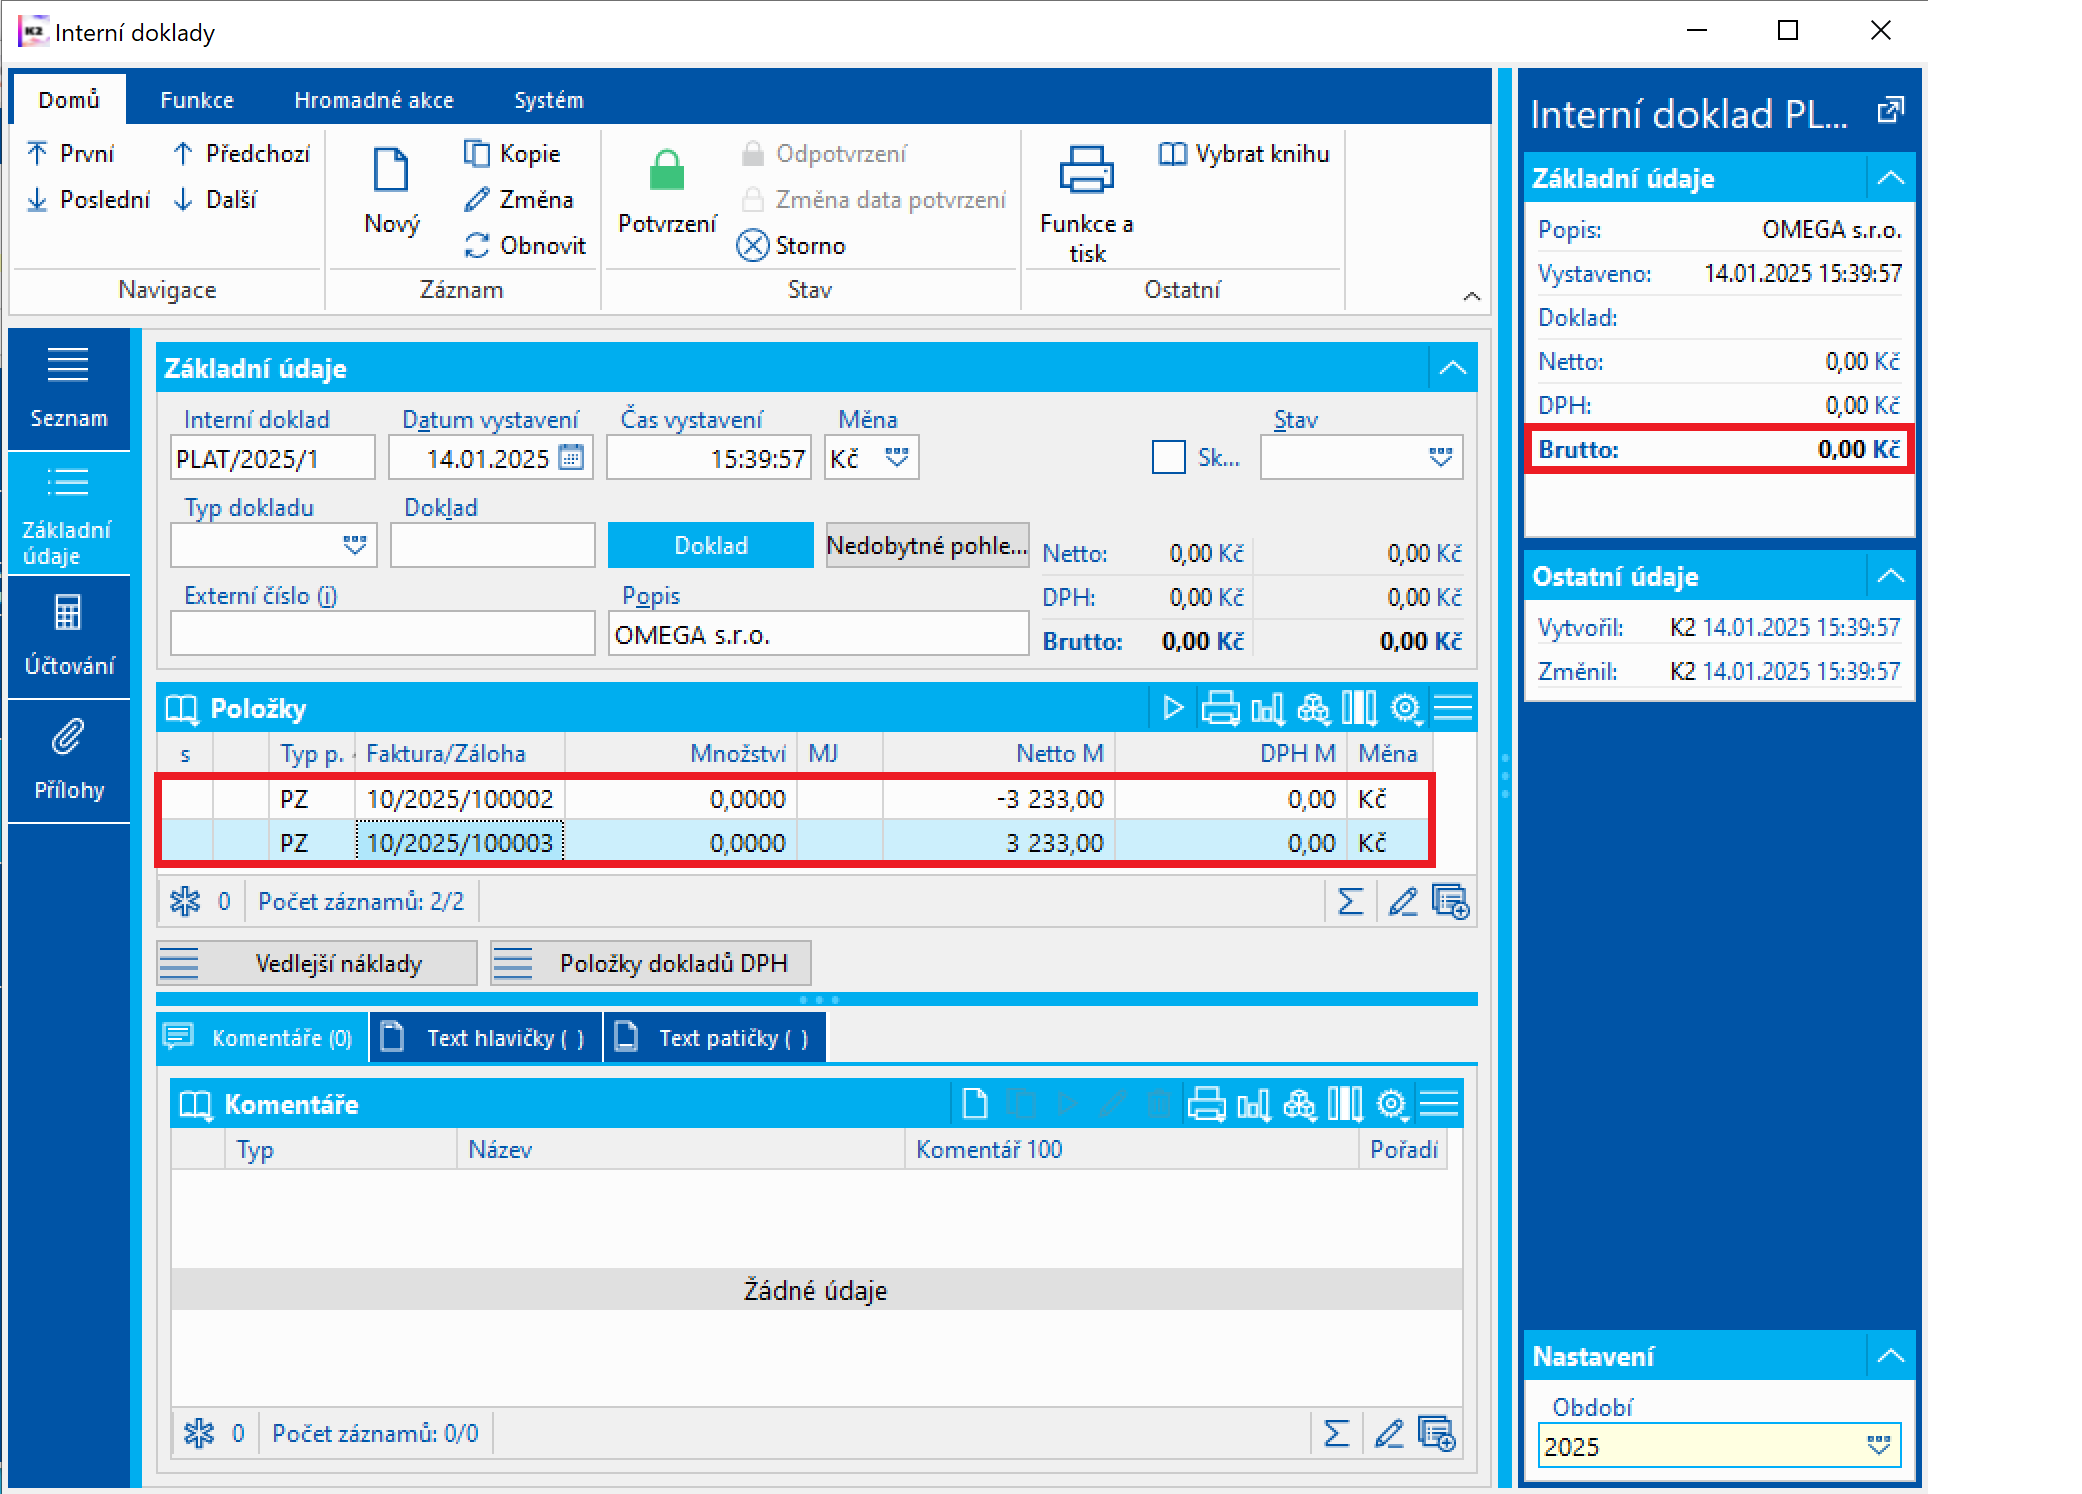Viewport: 2082px width, 1494px height.
Task: Open Přílohy attachments in sidebar
Action: [x=69, y=760]
